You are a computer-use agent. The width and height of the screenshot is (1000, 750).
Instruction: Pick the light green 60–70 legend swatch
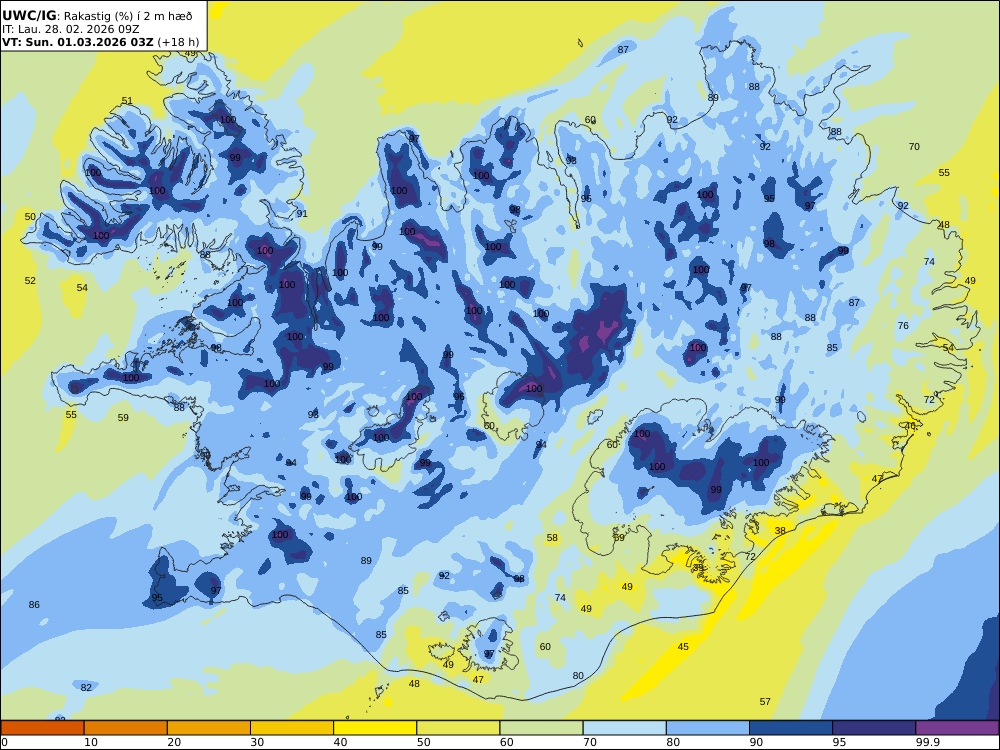(541, 728)
